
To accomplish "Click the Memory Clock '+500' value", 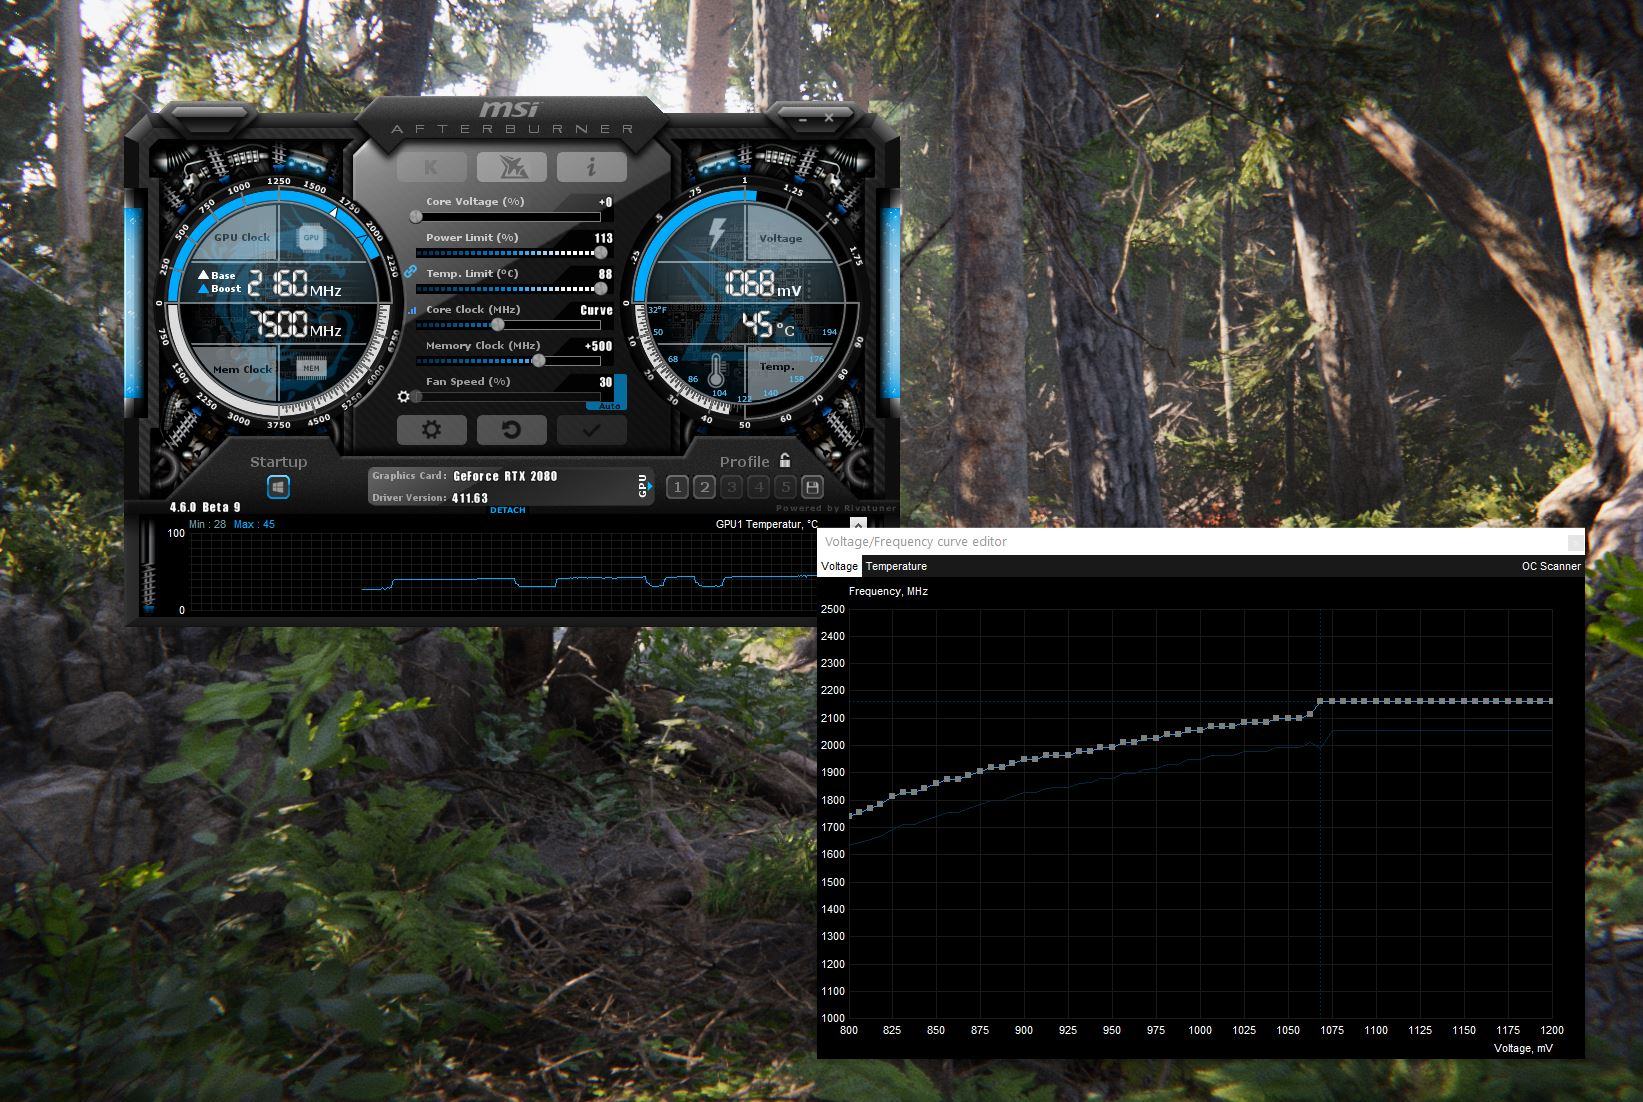I will (599, 346).
